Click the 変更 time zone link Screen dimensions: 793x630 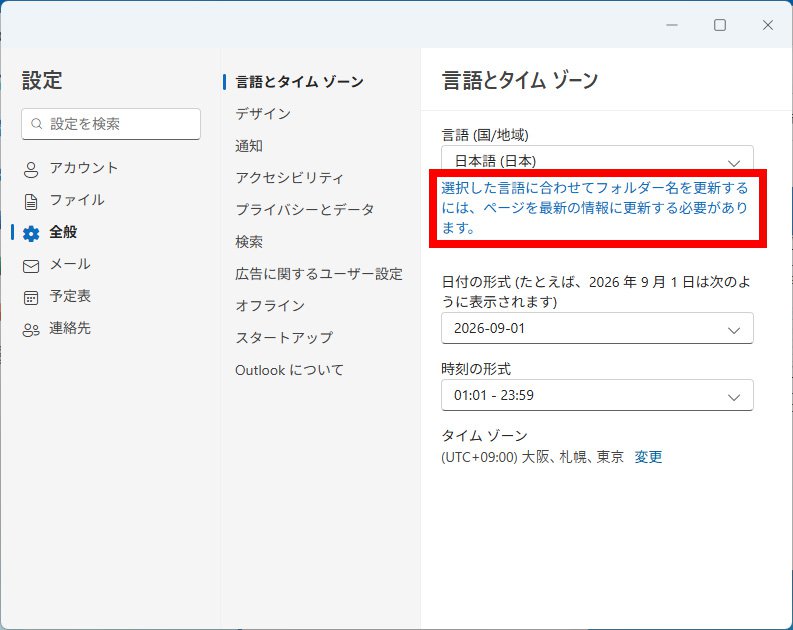pos(648,457)
